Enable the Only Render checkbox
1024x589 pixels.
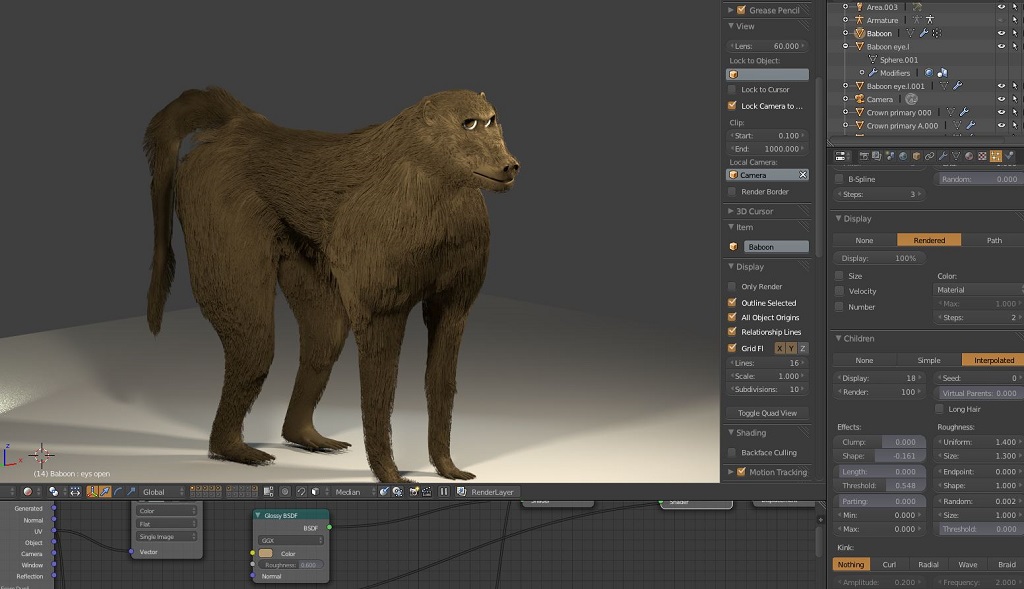(x=732, y=287)
